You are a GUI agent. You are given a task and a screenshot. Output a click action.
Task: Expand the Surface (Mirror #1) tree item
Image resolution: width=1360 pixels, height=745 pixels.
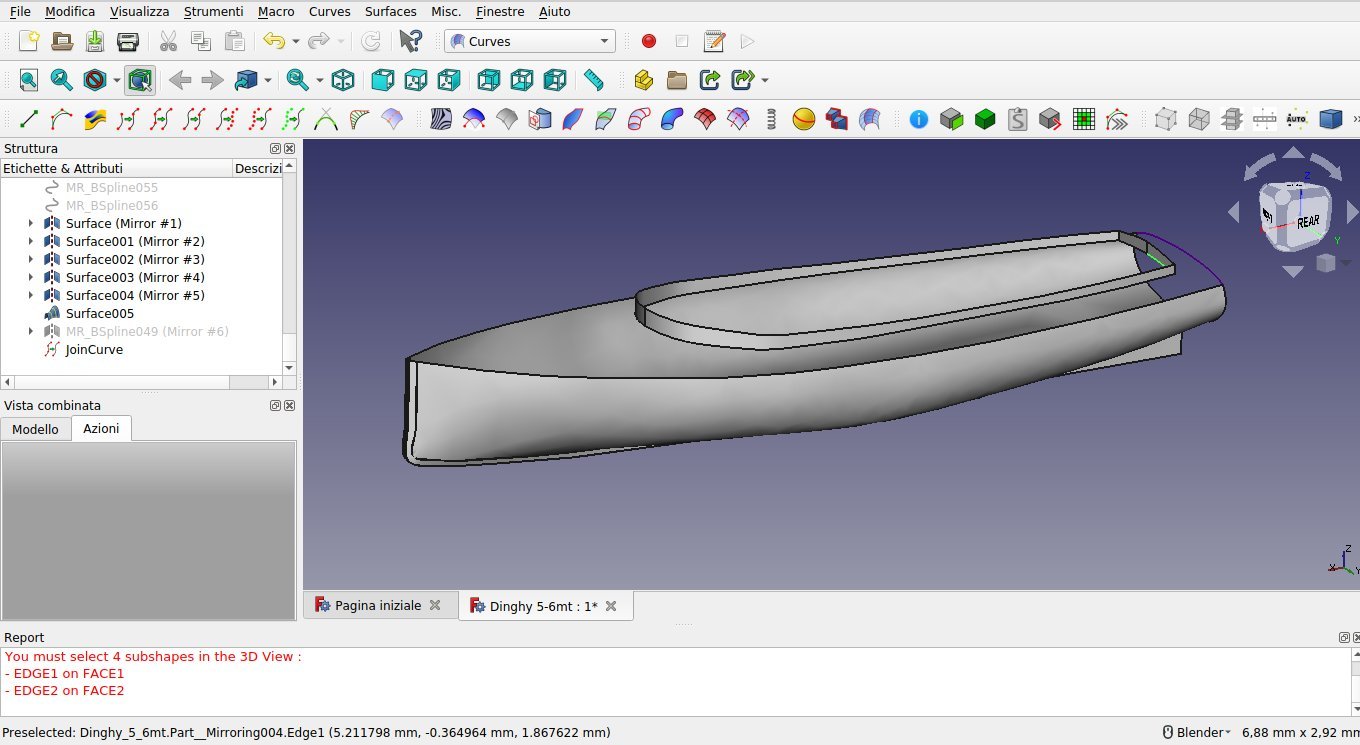coord(30,223)
